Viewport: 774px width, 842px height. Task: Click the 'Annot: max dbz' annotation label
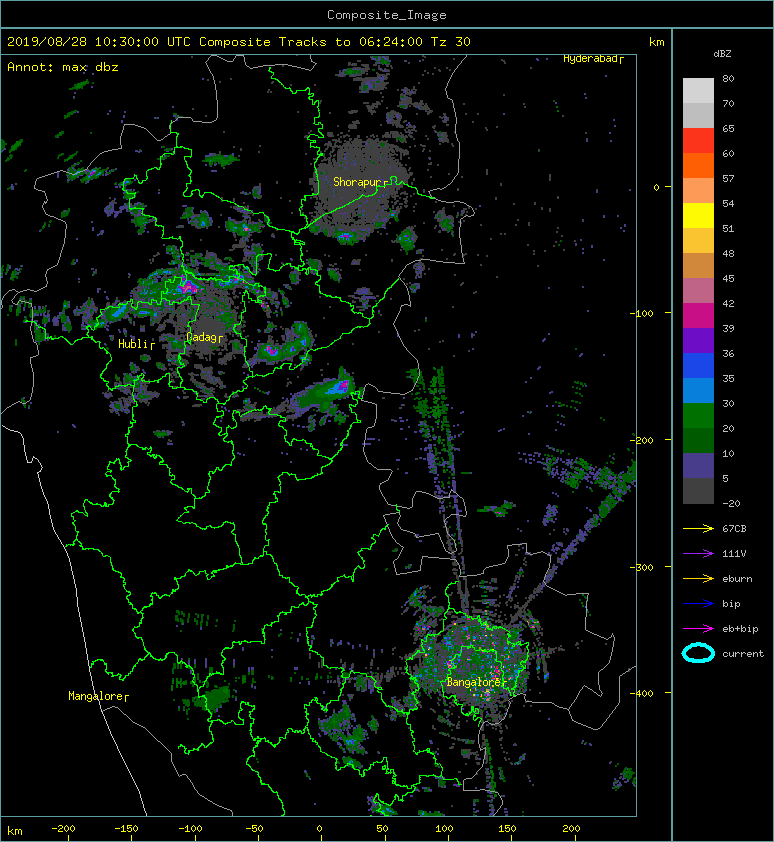coord(63,67)
